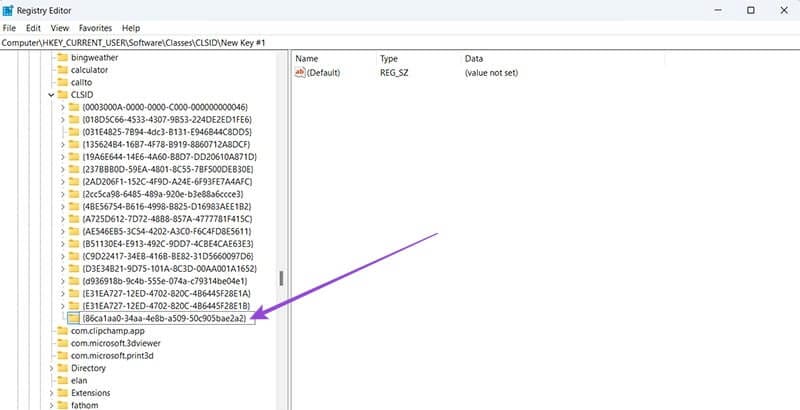Expand the {AE546EB5-3C54-4202-A3C0-F6C4FD8E5611} key
This screenshot has height=410, width=800.
pyautogui.click(x=62, y=232)
